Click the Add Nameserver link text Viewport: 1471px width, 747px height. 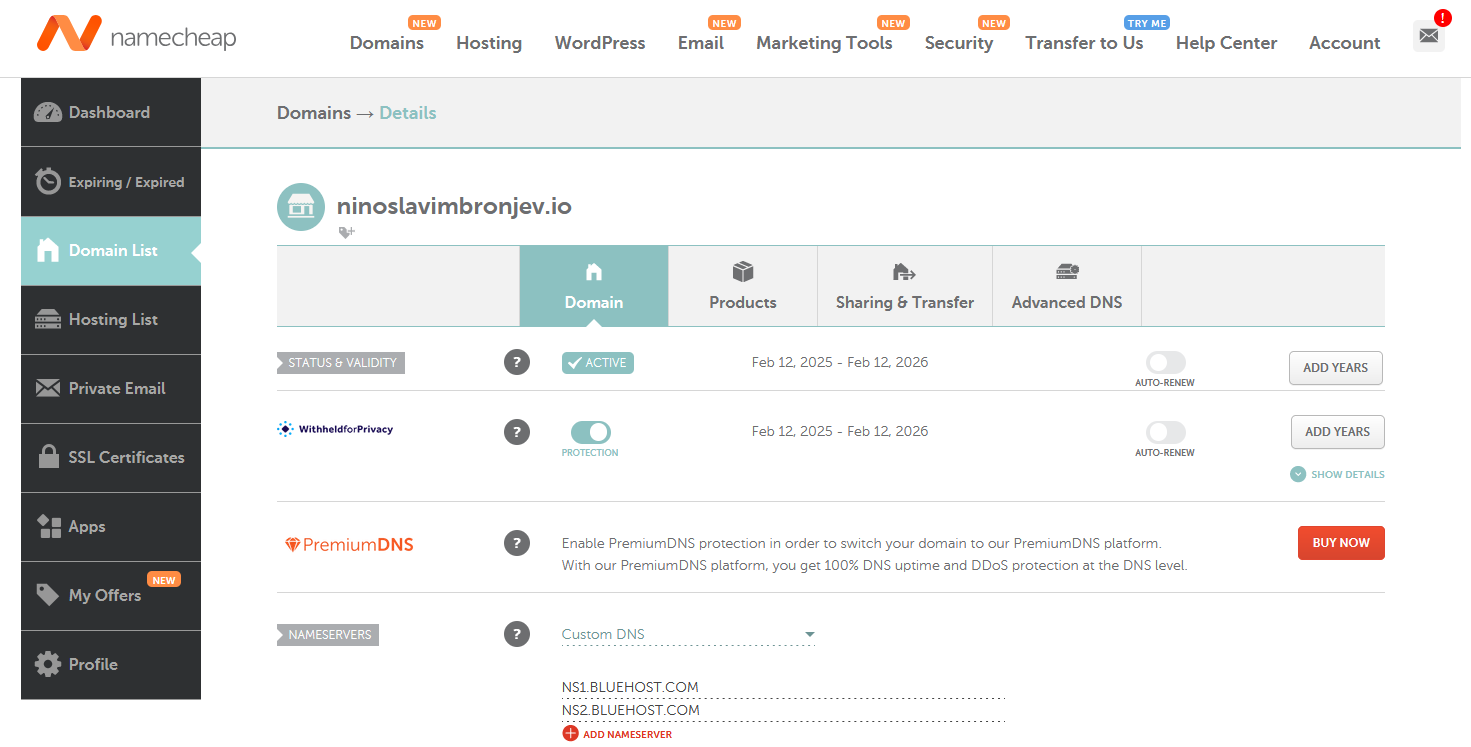[627, 734]
